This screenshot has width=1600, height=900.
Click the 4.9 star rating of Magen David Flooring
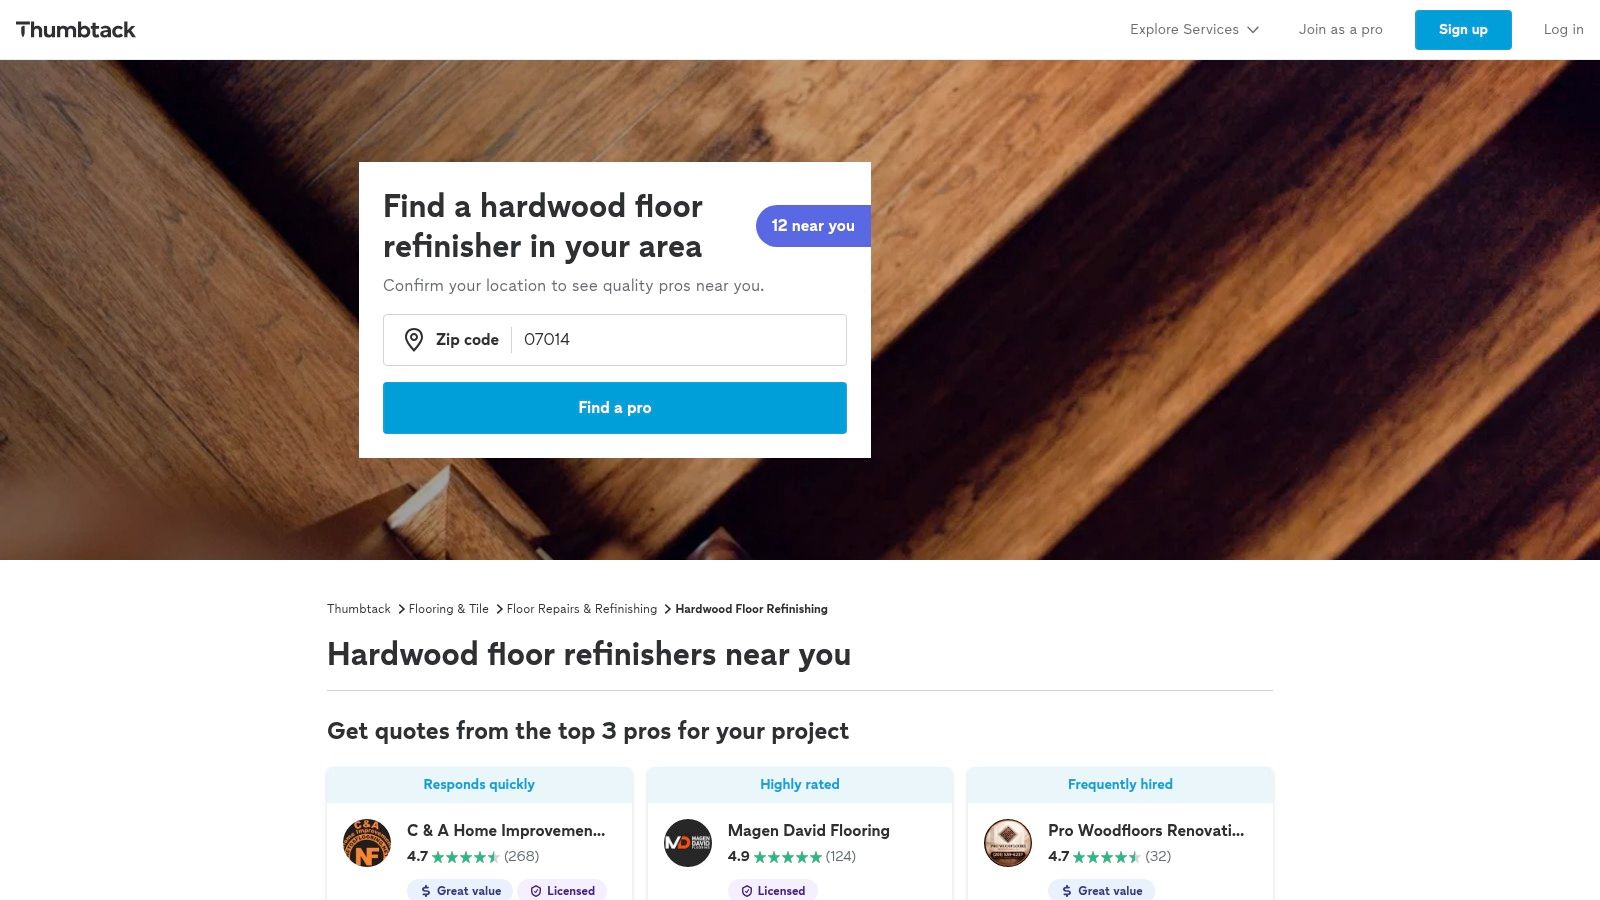[x=790, y=857]
